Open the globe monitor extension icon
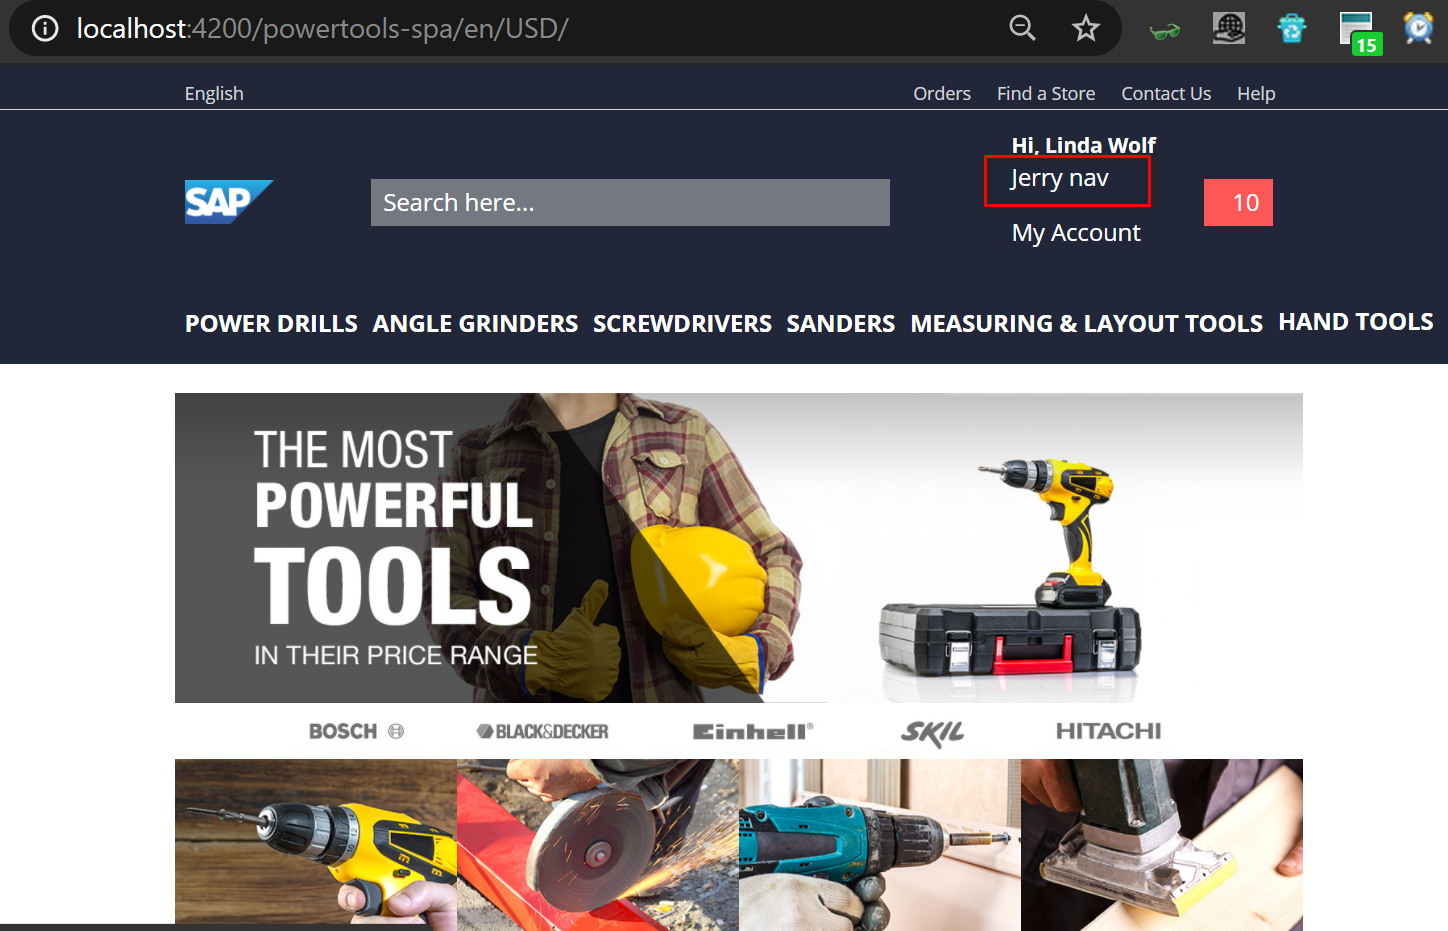The height and width of the screenshot is (931, 1448). [1229, 28]
